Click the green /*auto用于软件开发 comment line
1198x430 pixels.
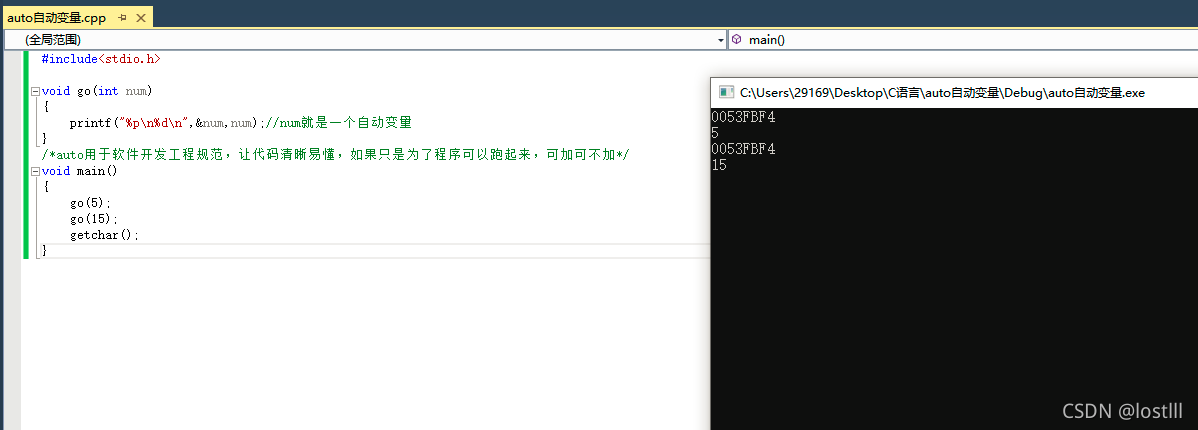pos(336,155)
